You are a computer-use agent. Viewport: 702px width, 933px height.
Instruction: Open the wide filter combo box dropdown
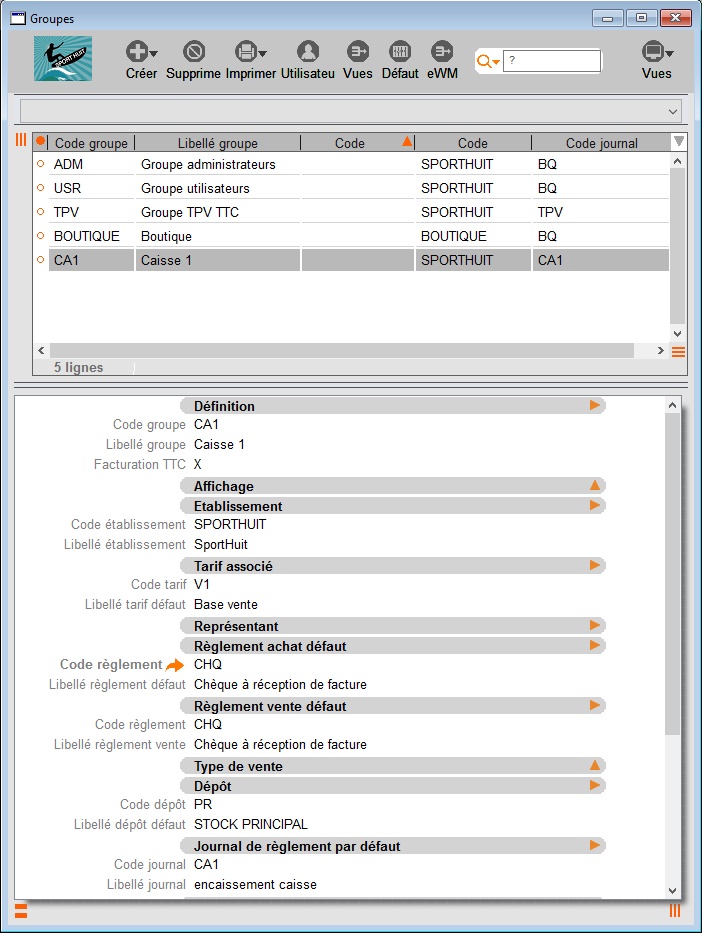click(673, 111)
